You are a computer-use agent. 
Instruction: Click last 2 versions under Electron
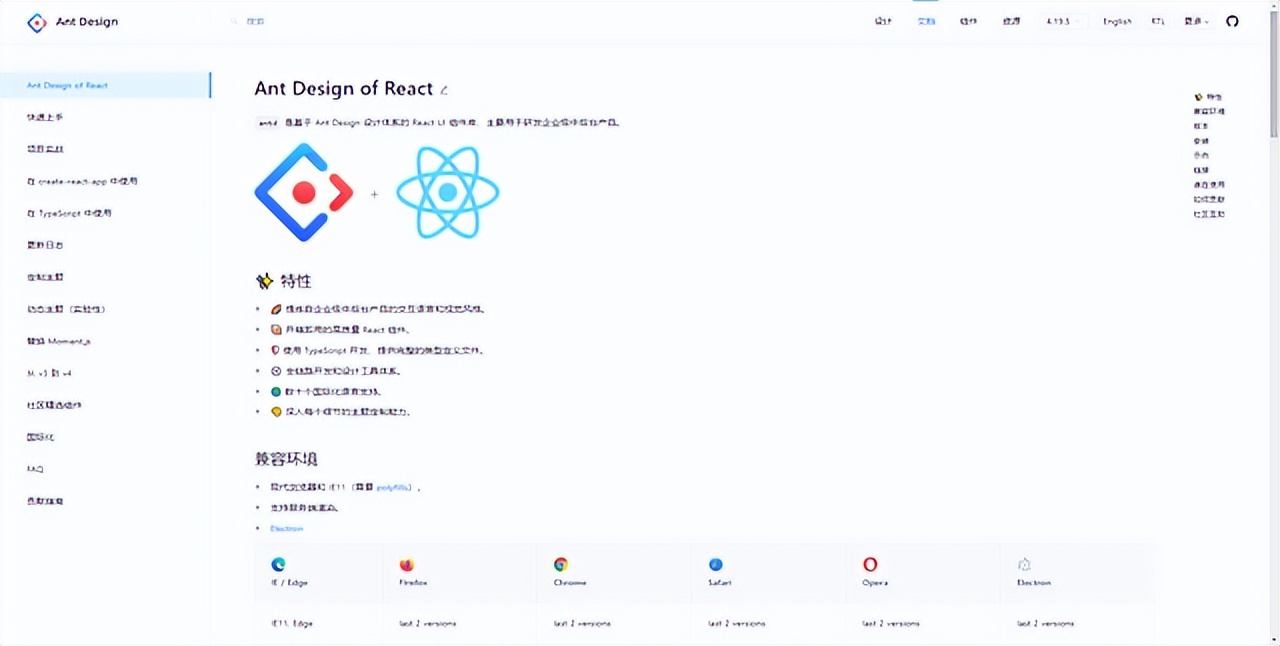tap(1046, 623)
